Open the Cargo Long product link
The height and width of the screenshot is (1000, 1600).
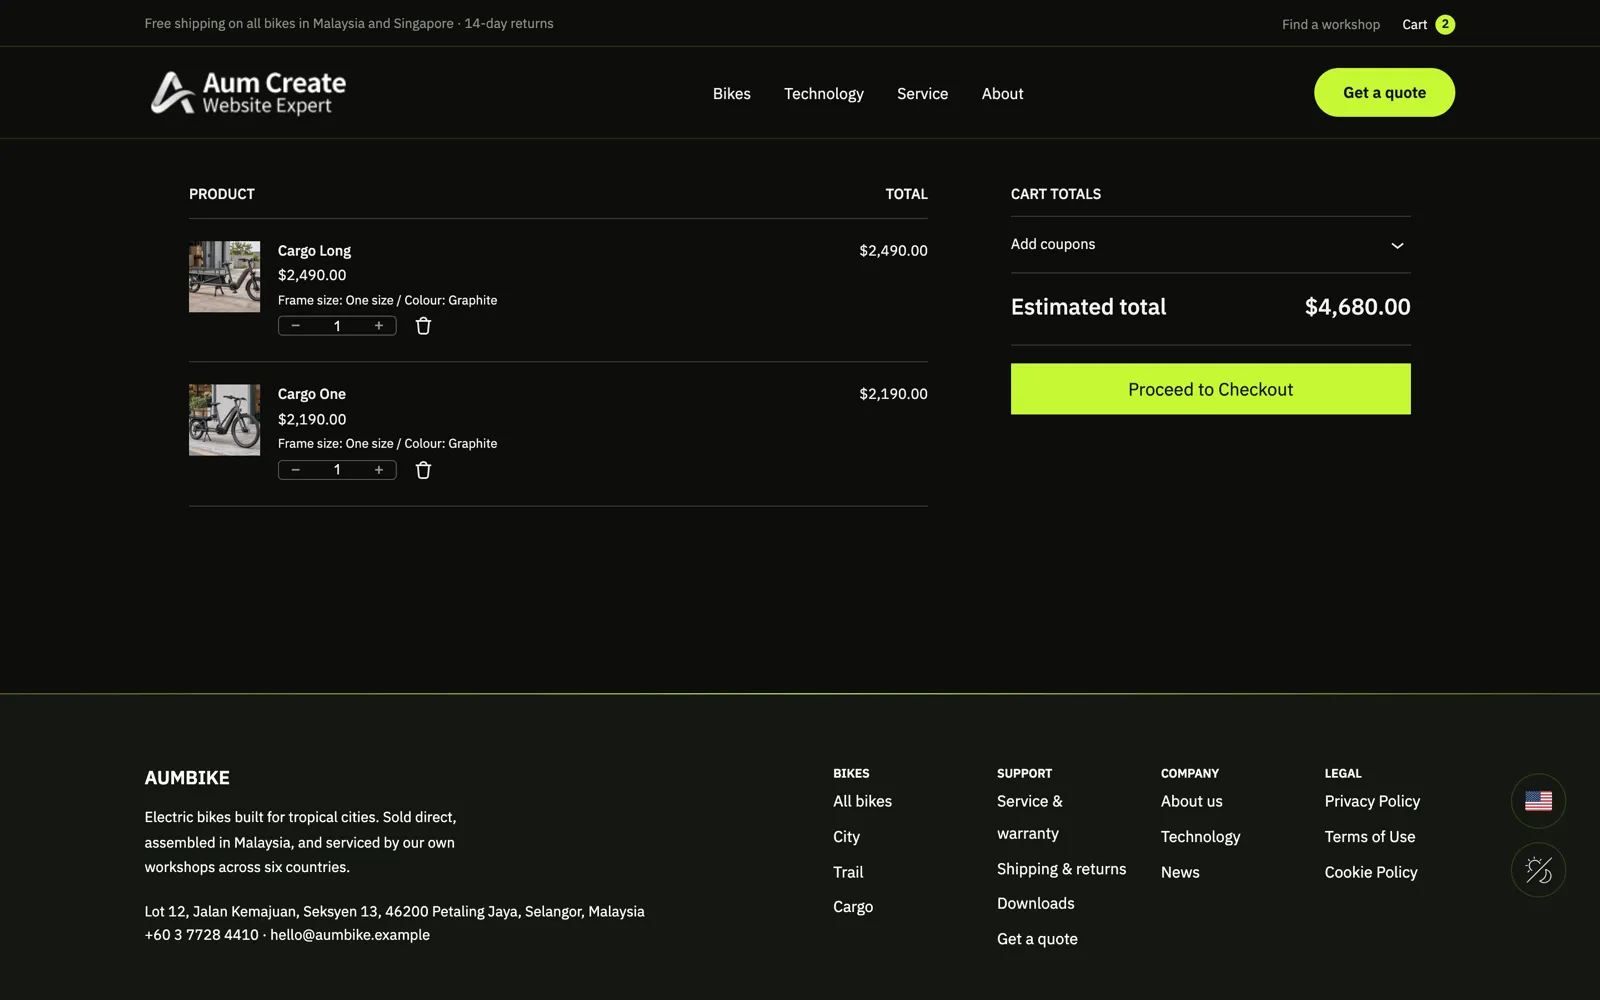(314, 250)
